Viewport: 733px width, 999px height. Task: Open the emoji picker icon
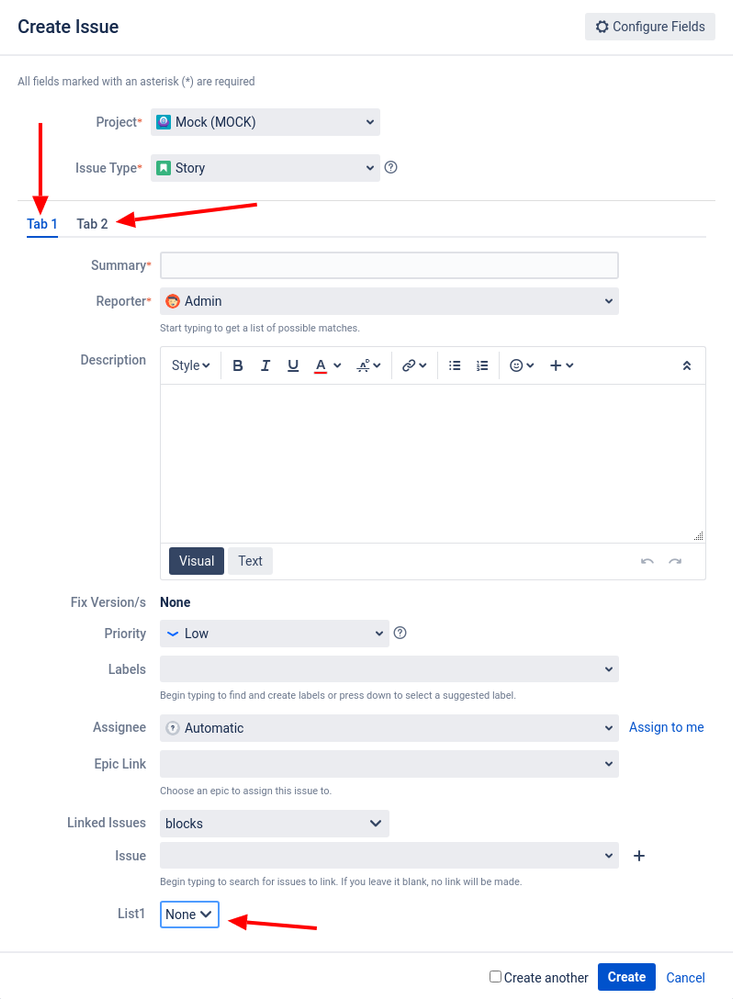point(521,366)
